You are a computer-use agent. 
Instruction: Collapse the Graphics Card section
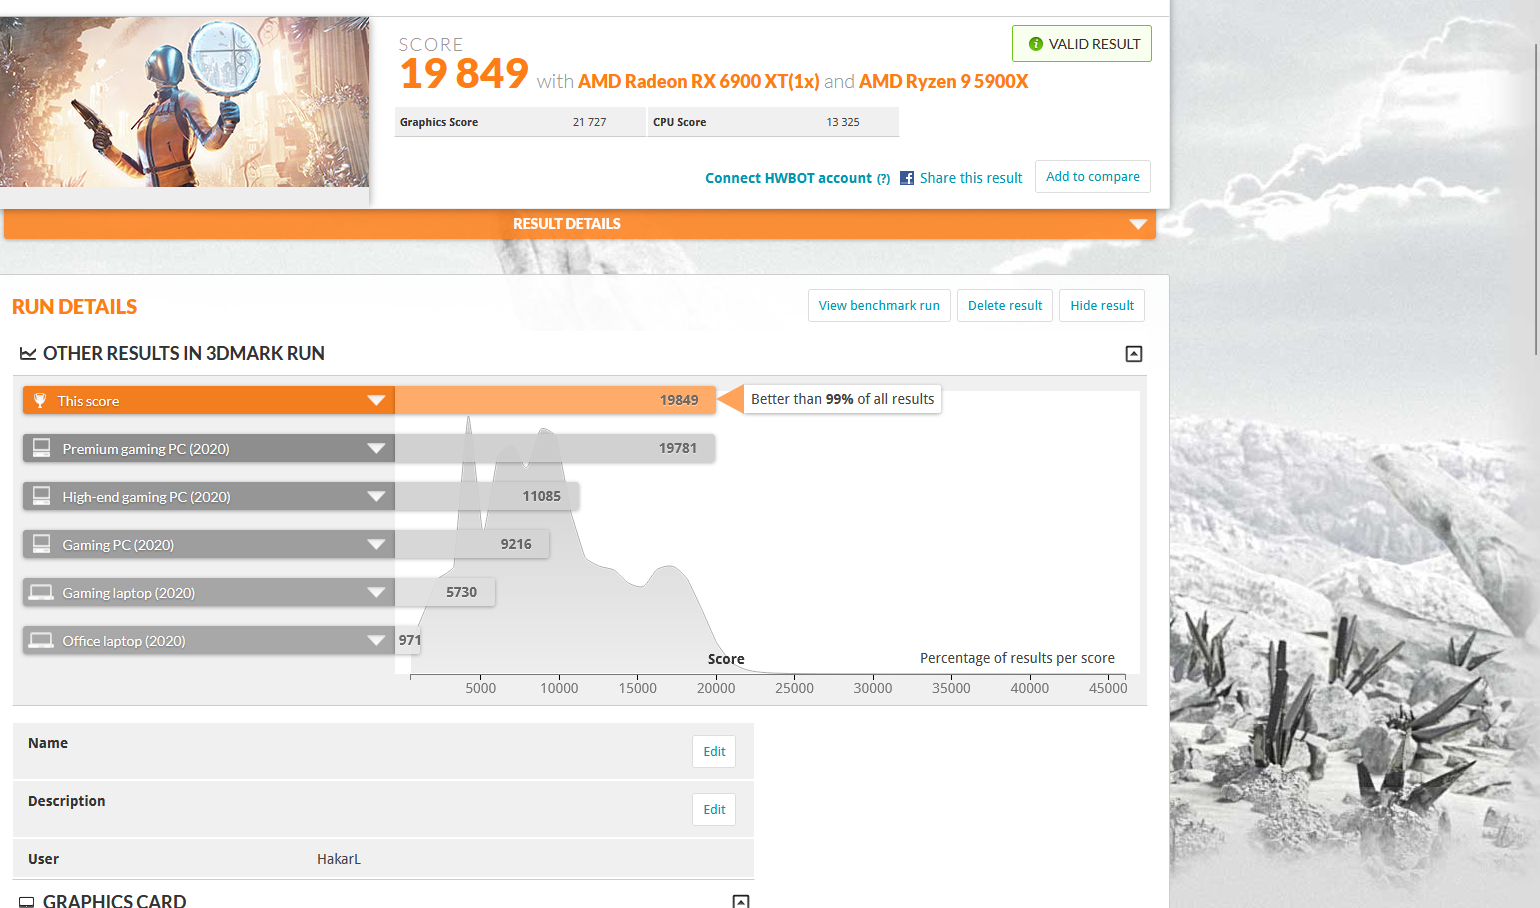[741, 901]
